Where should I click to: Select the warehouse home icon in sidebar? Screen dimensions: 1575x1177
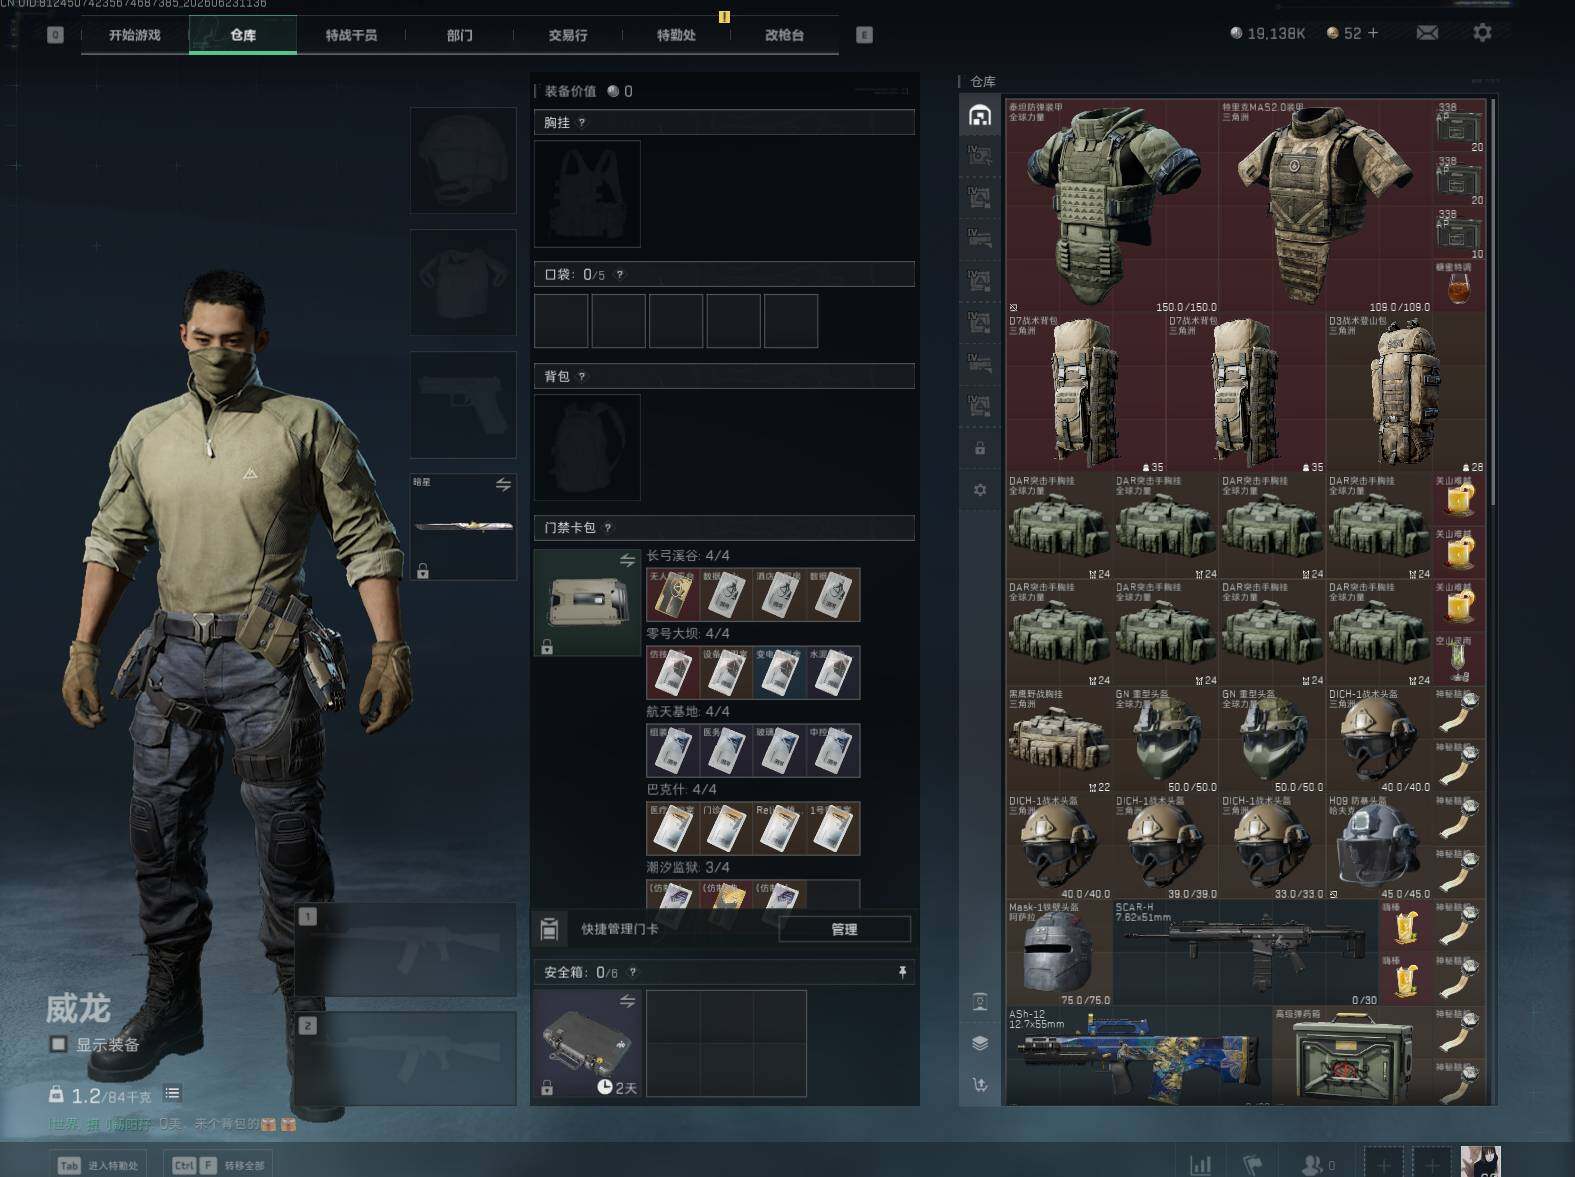point(979,115)
